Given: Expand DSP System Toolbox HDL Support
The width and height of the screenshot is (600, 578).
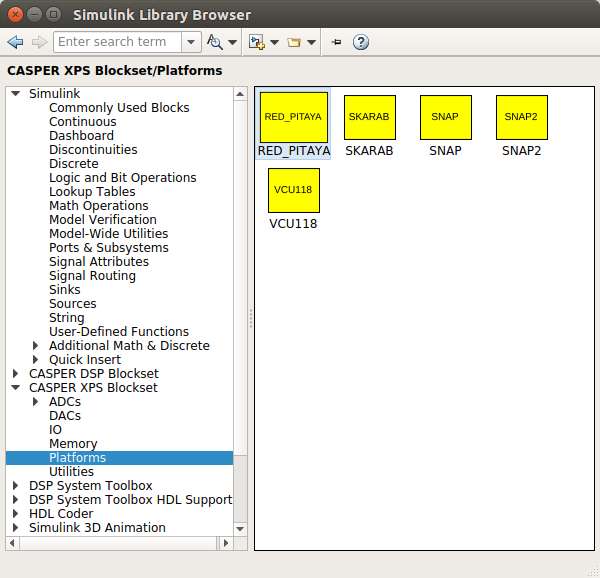Looking at the screenshot, I should coord(15,500).
